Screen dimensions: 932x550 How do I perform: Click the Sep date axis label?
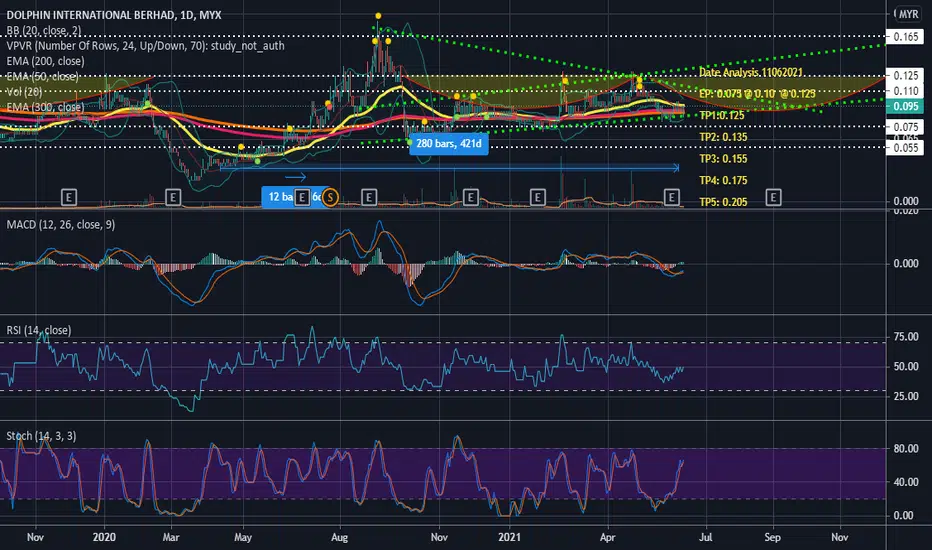[772, 538]
